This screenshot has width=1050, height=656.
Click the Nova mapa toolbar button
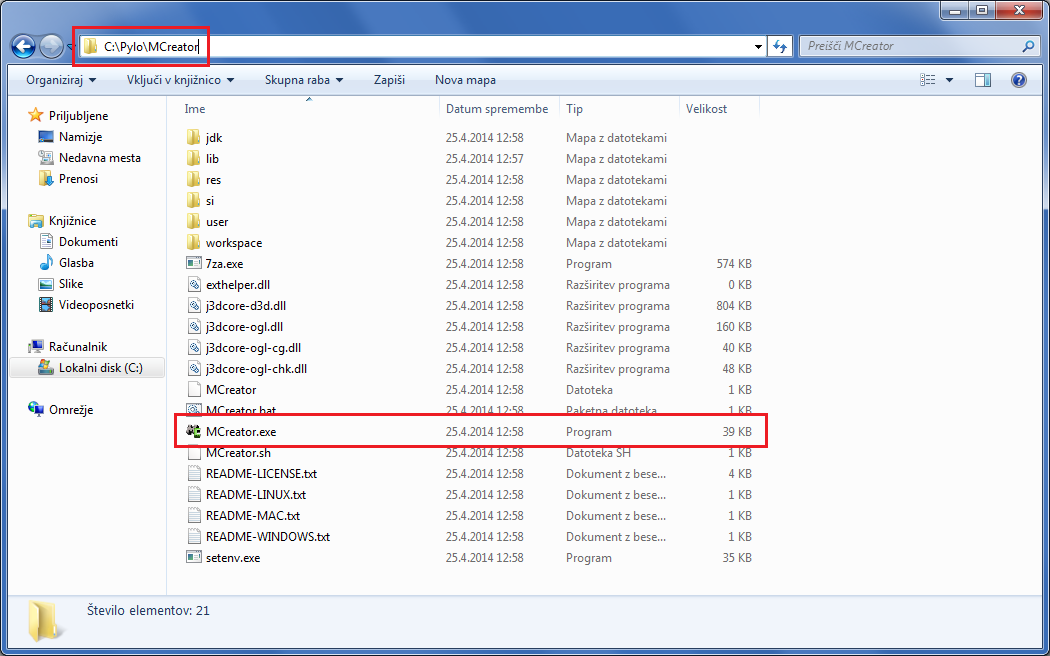coord(465,80)
